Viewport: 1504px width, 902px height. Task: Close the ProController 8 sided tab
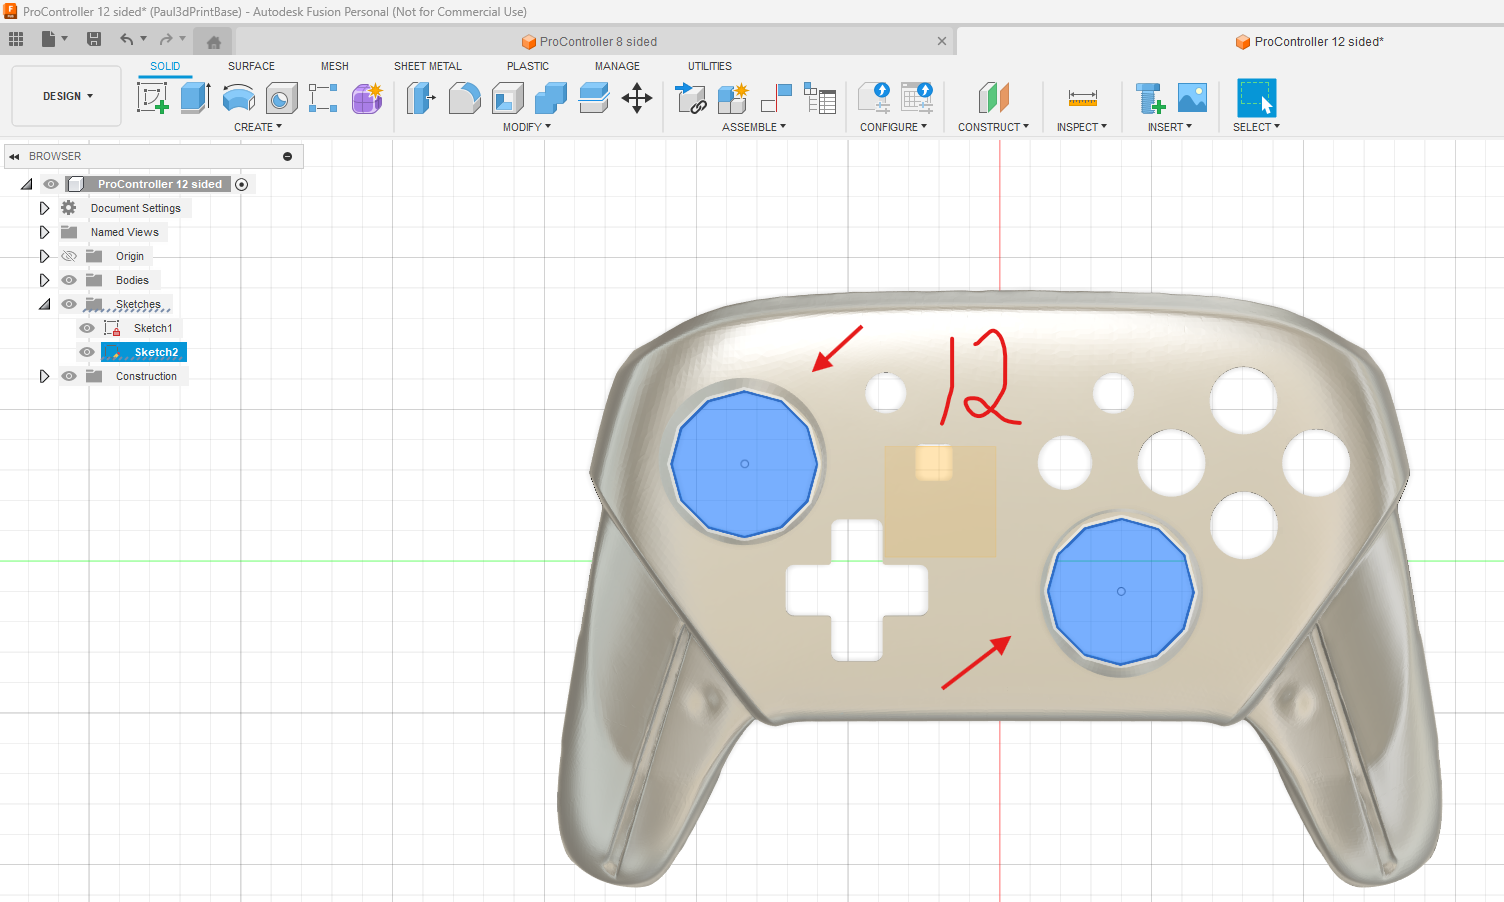click(x=941, y=41)
